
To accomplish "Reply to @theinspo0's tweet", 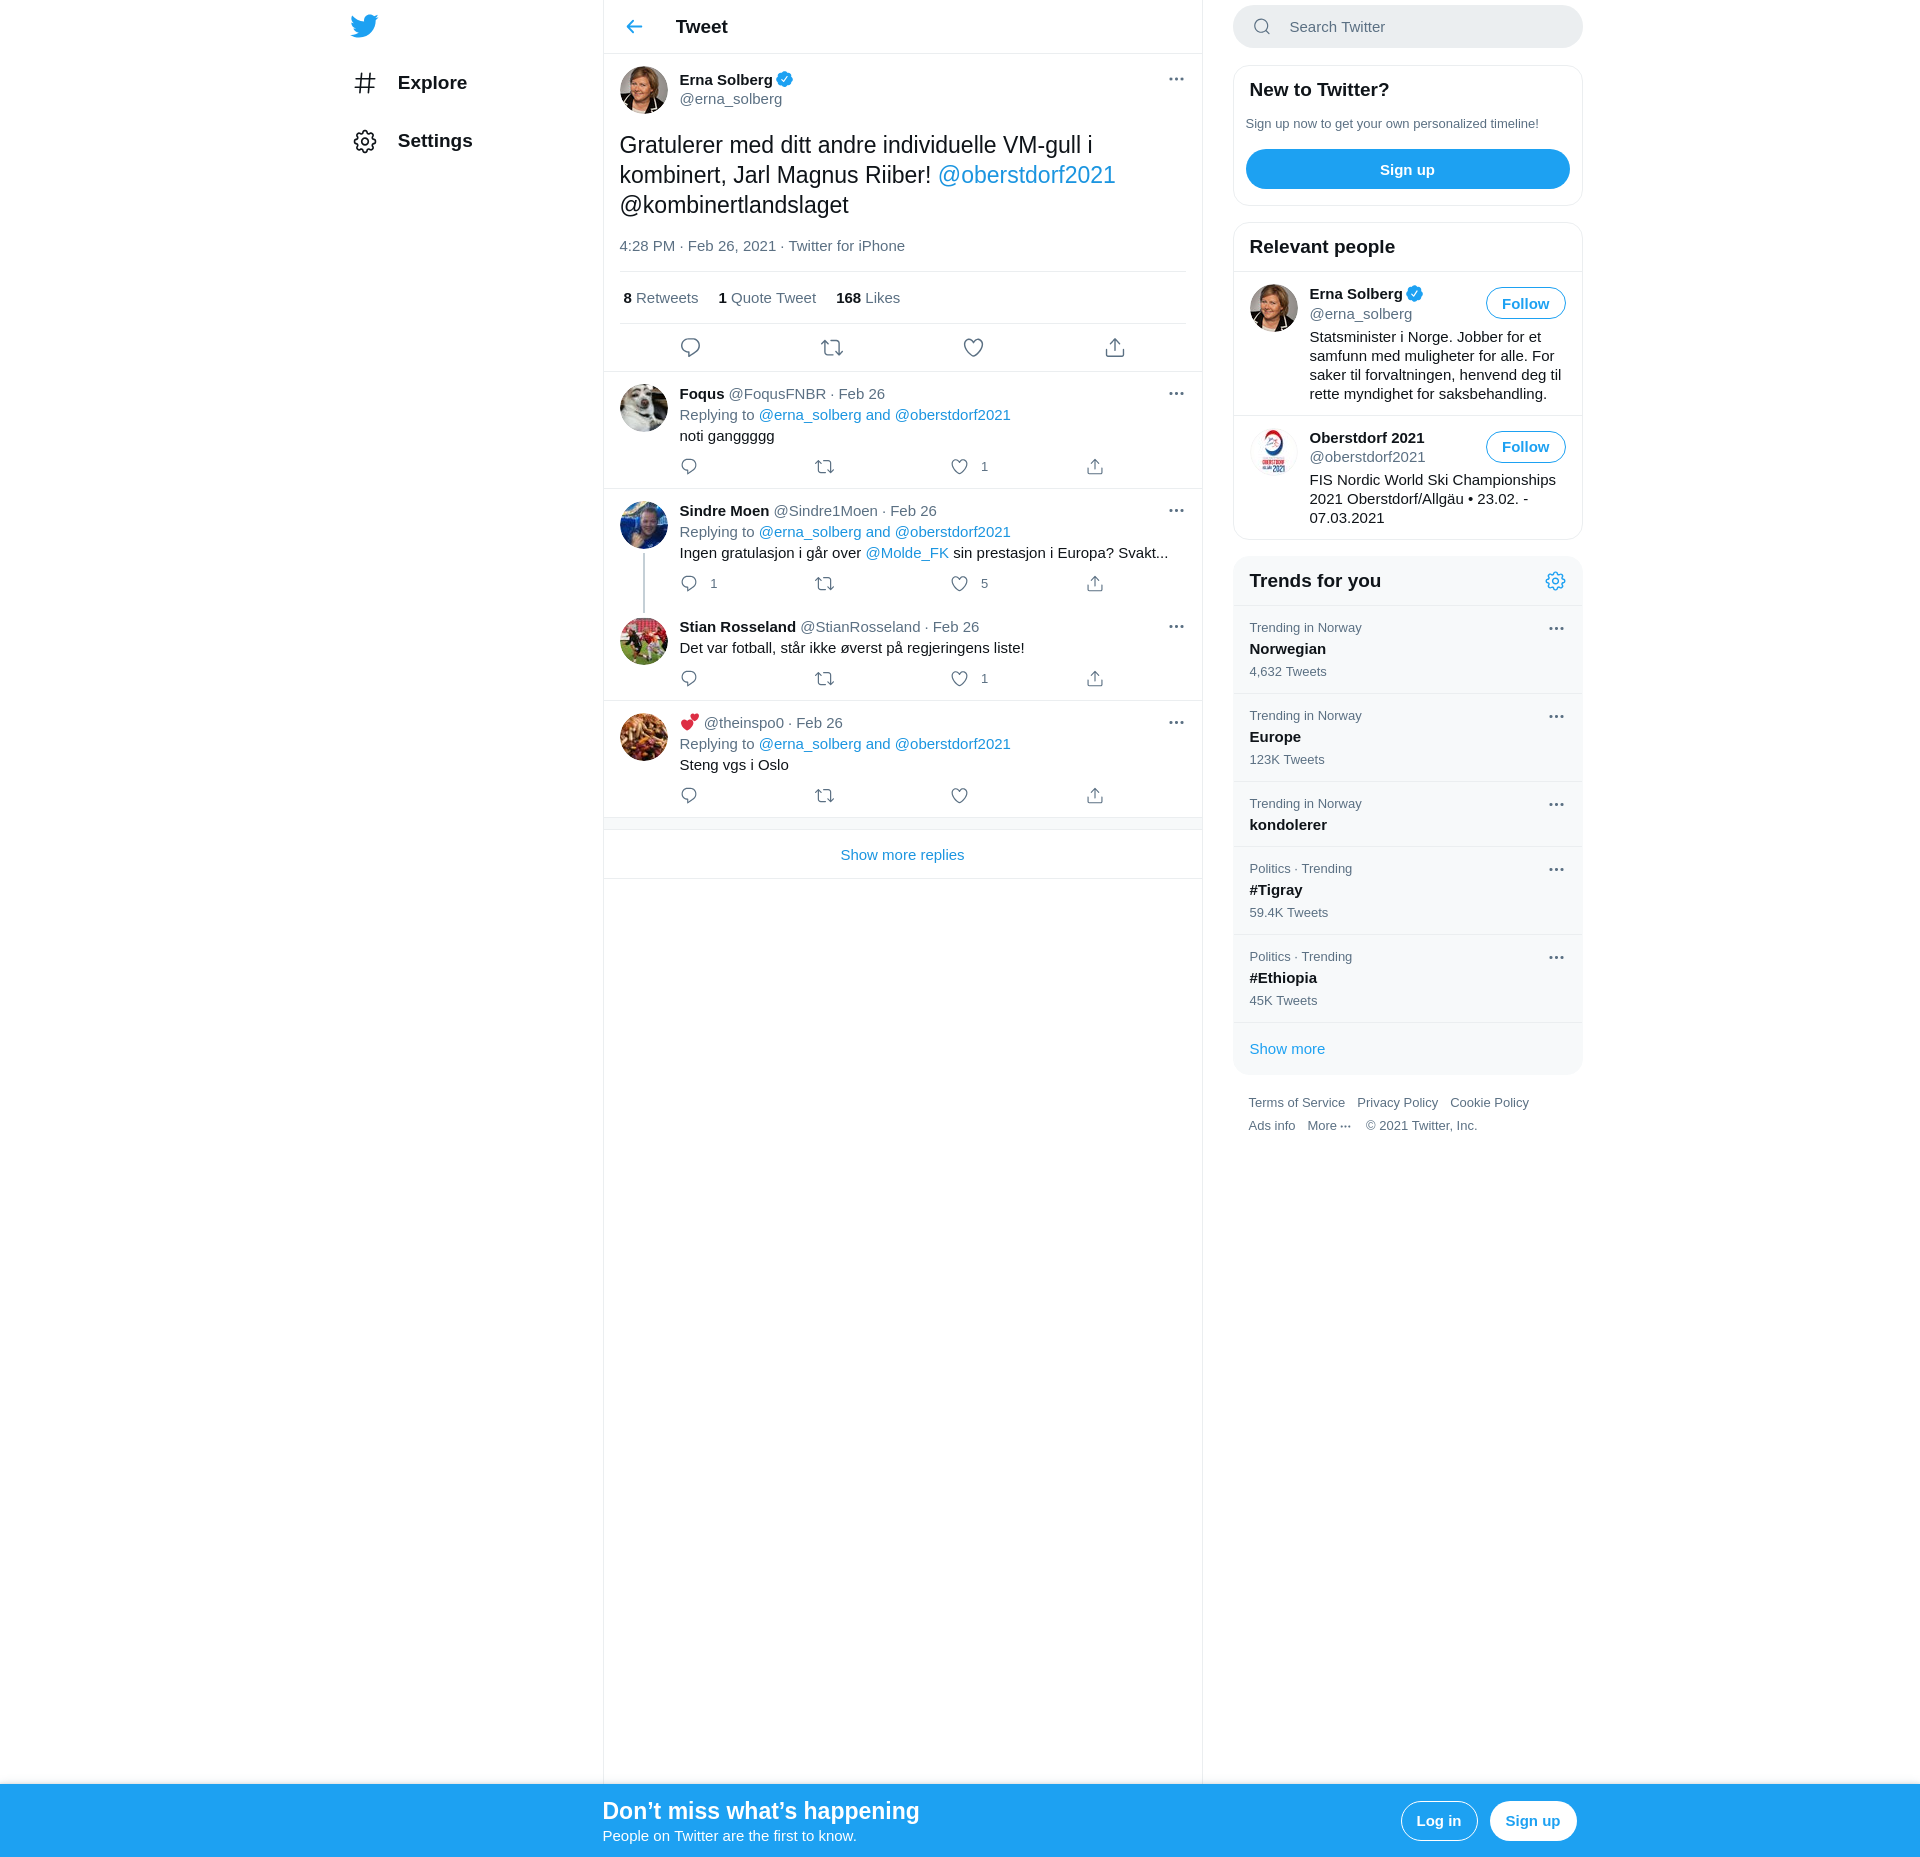I will click(689, 796).
